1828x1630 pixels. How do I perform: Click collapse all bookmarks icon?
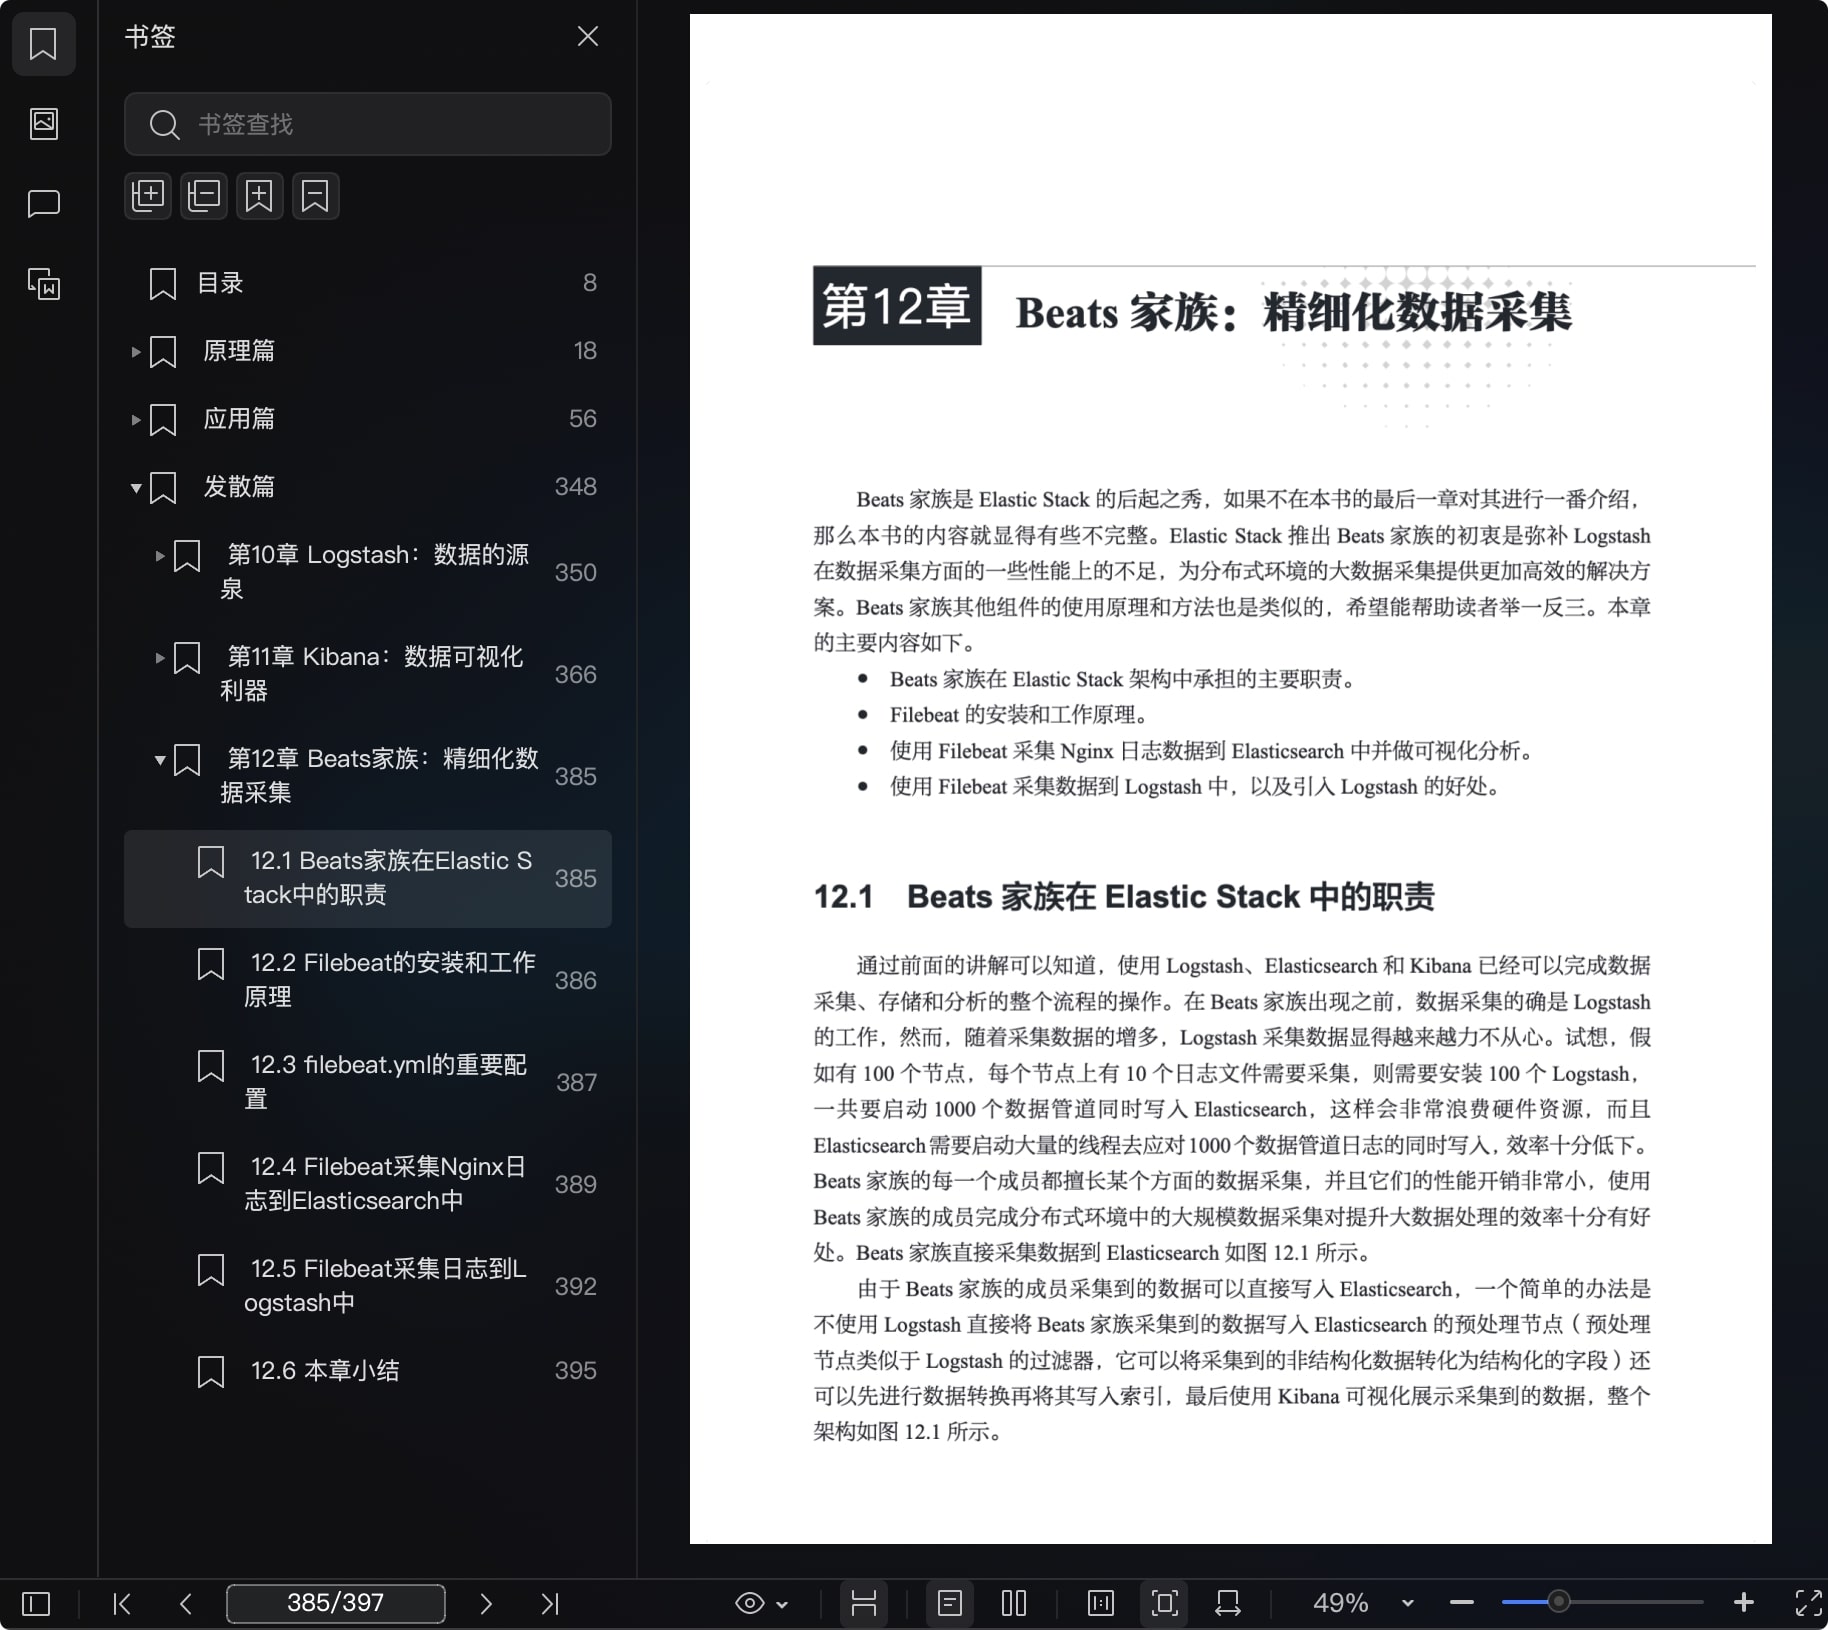click(x=204, y=196)
